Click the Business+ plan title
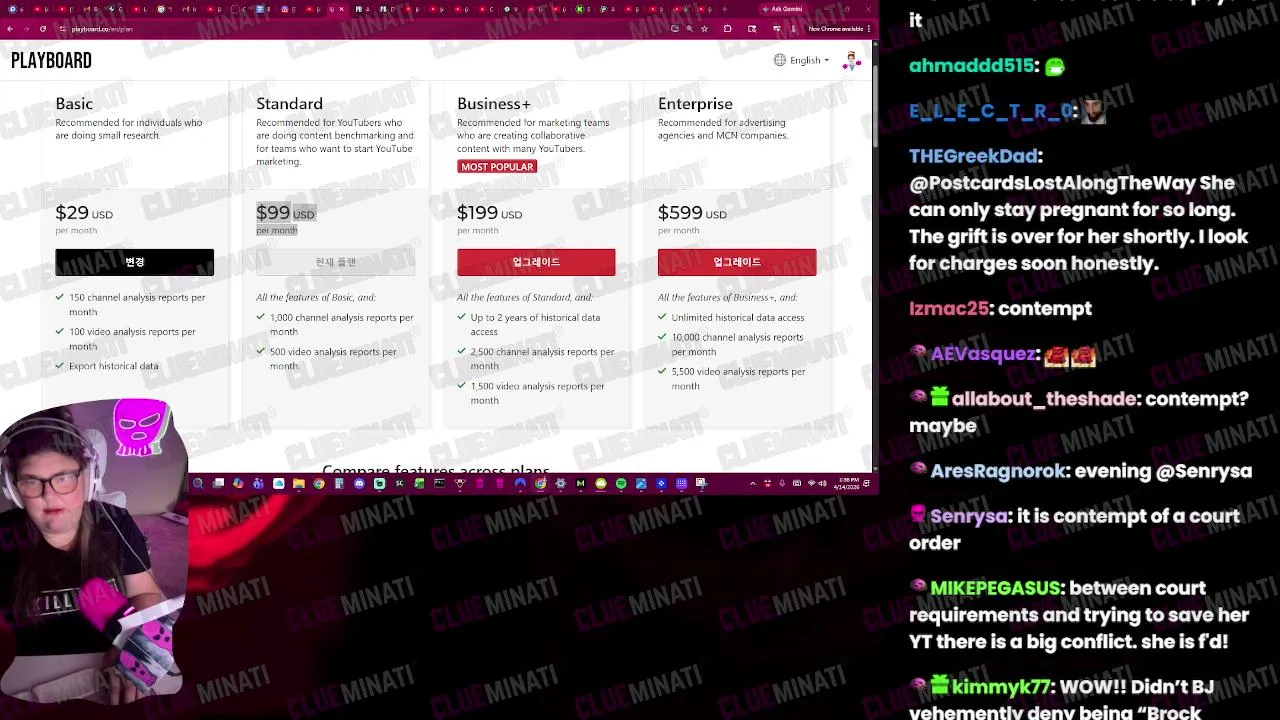 pyautogui.click(x=494, y=104)
